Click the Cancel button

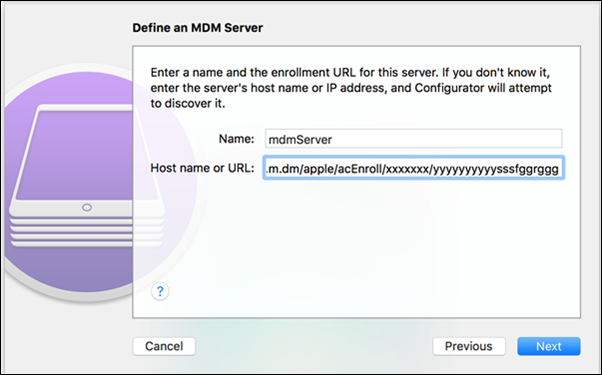click(x=164, y=346)
